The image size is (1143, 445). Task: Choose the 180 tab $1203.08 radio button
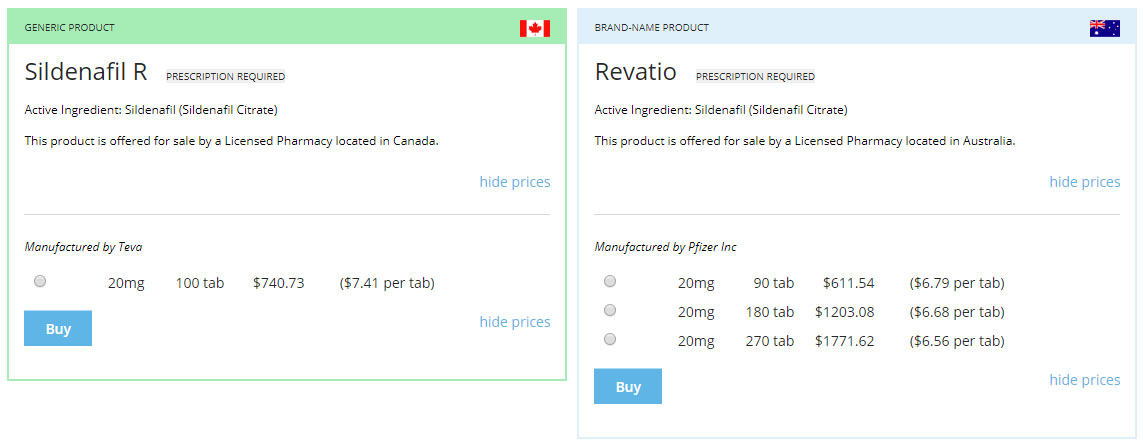click(x=610, y=311)
